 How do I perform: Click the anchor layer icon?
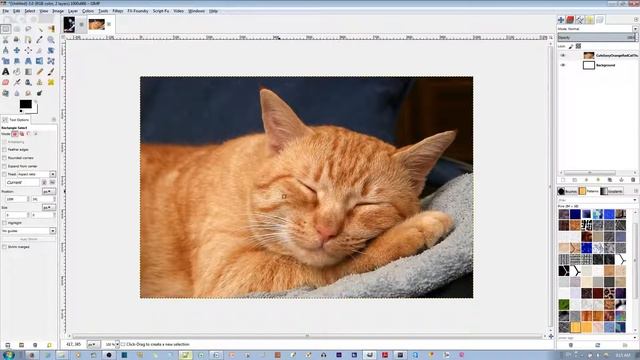point(621,180)
